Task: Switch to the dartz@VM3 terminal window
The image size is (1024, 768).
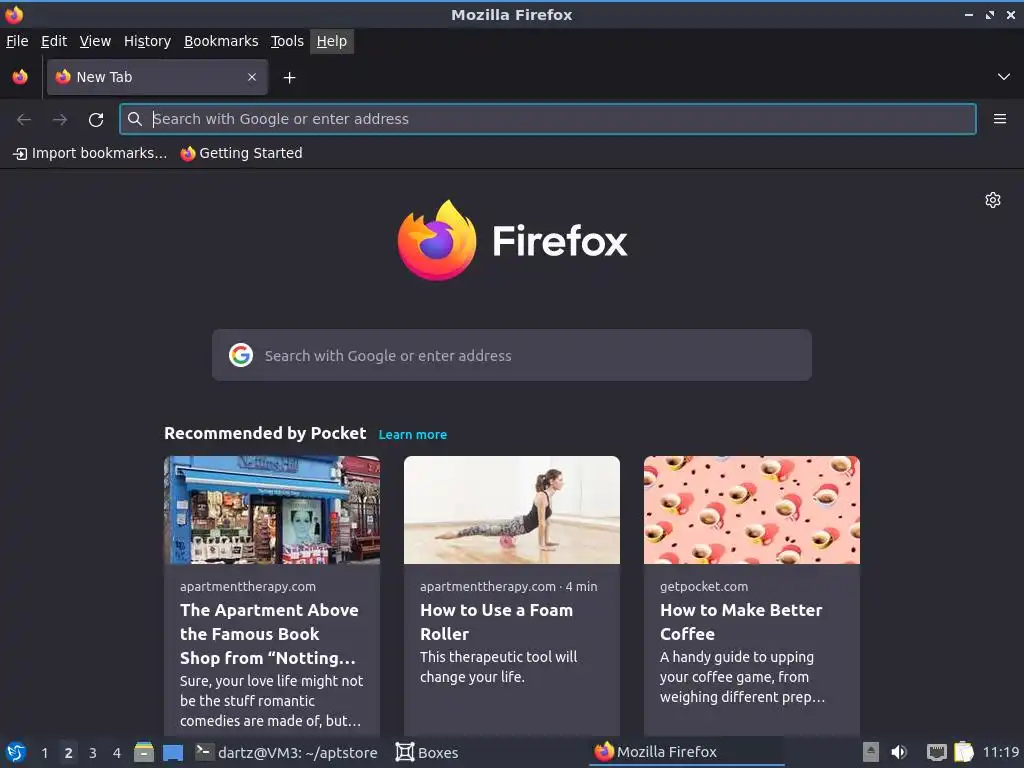Action: click(x=287, y=752)
